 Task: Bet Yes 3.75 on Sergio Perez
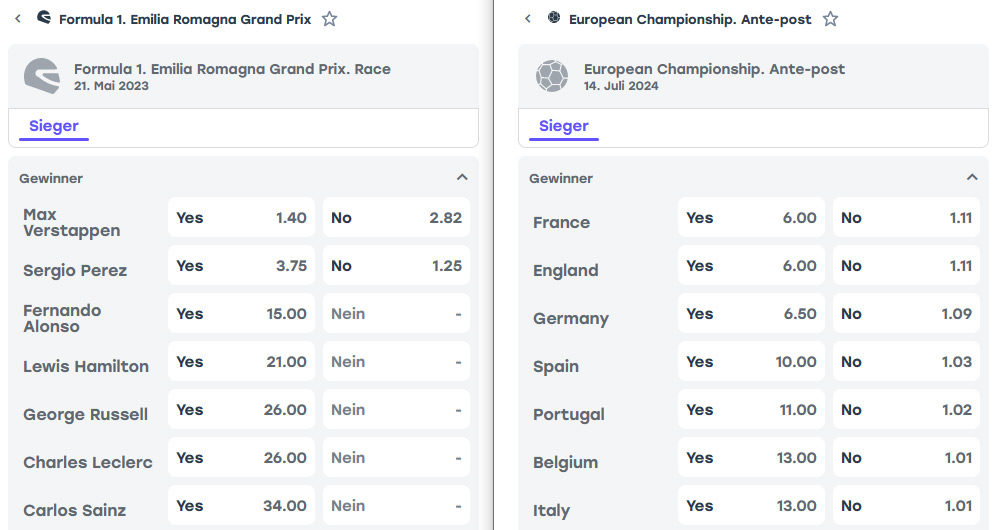(241, 266)
